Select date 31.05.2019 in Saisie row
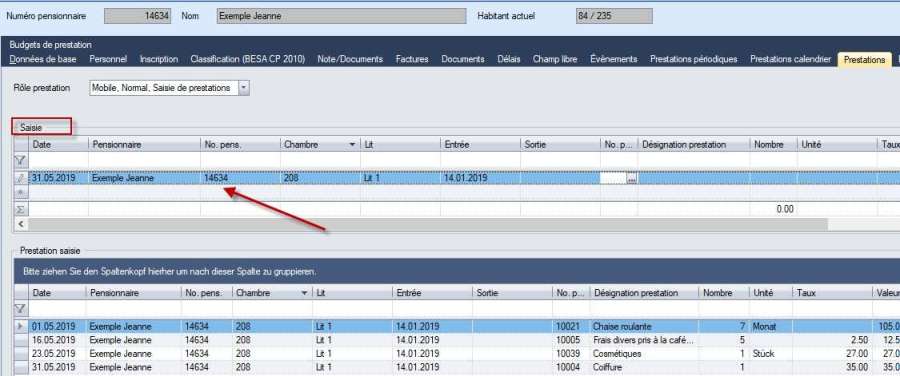The height and width of the screenshot is (376, 900). coord(59,179)
